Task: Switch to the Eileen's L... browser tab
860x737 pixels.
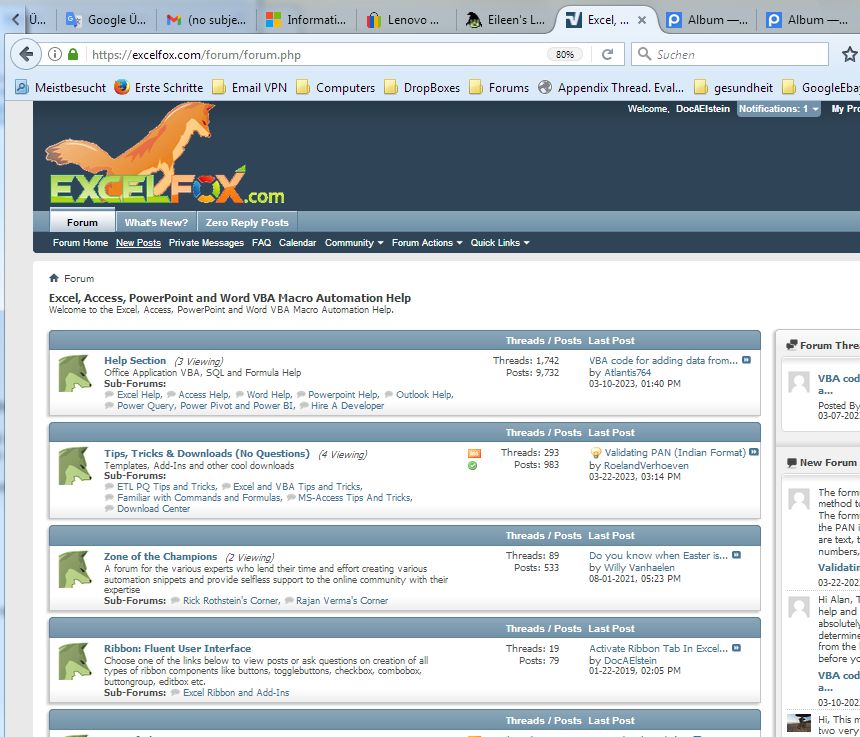Action: (x=506, y=20)
